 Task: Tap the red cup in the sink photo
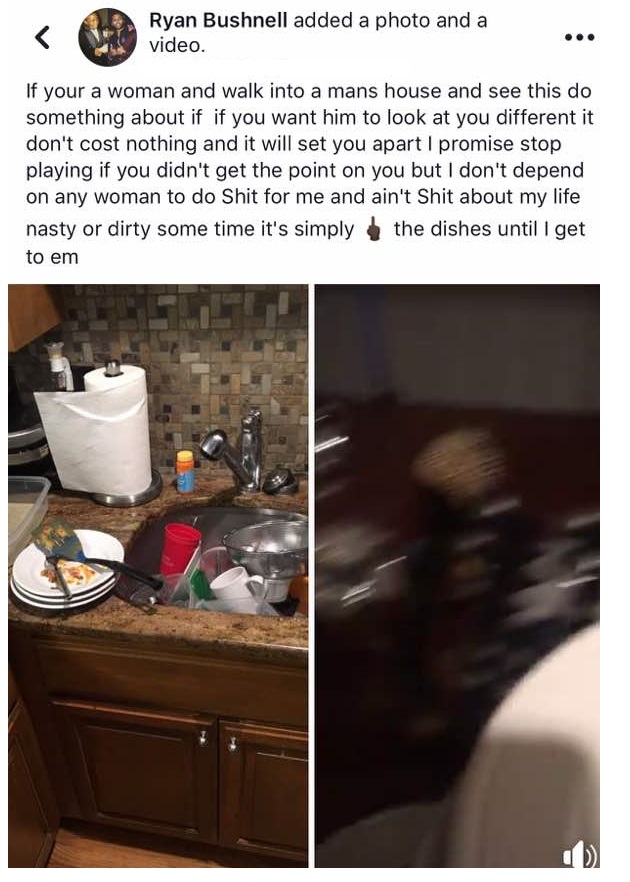tap(179, 550)
